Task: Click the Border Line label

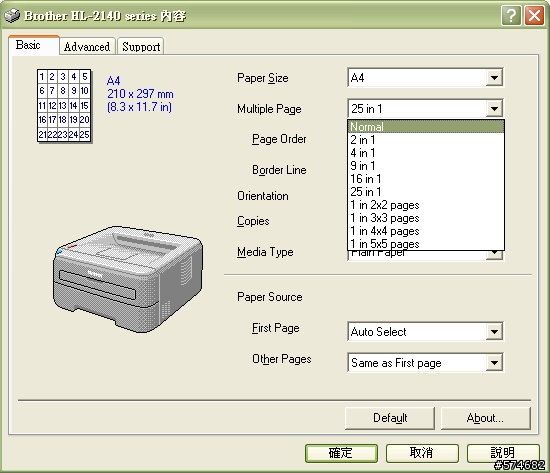Action: (x=279, y=170)
